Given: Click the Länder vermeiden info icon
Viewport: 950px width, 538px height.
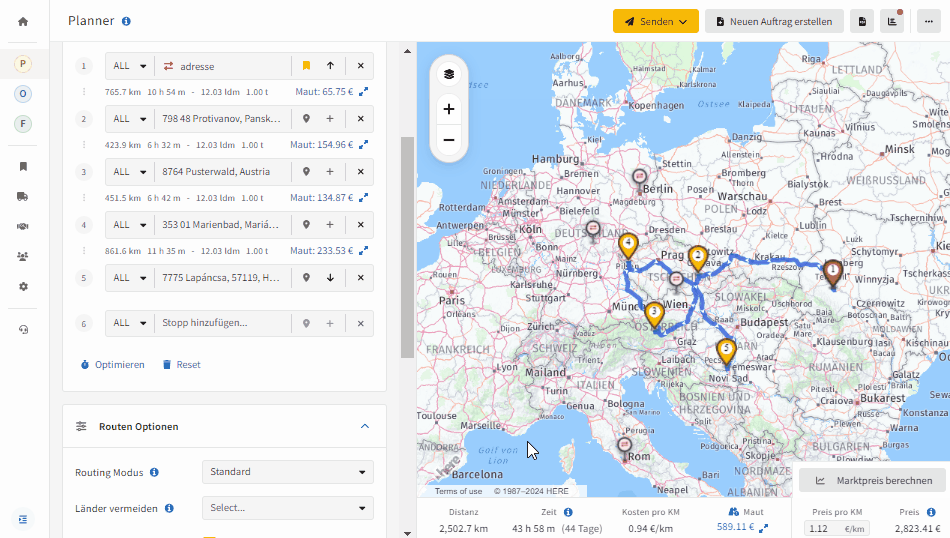Looking at the screenshot, I should tap(169, 508).
